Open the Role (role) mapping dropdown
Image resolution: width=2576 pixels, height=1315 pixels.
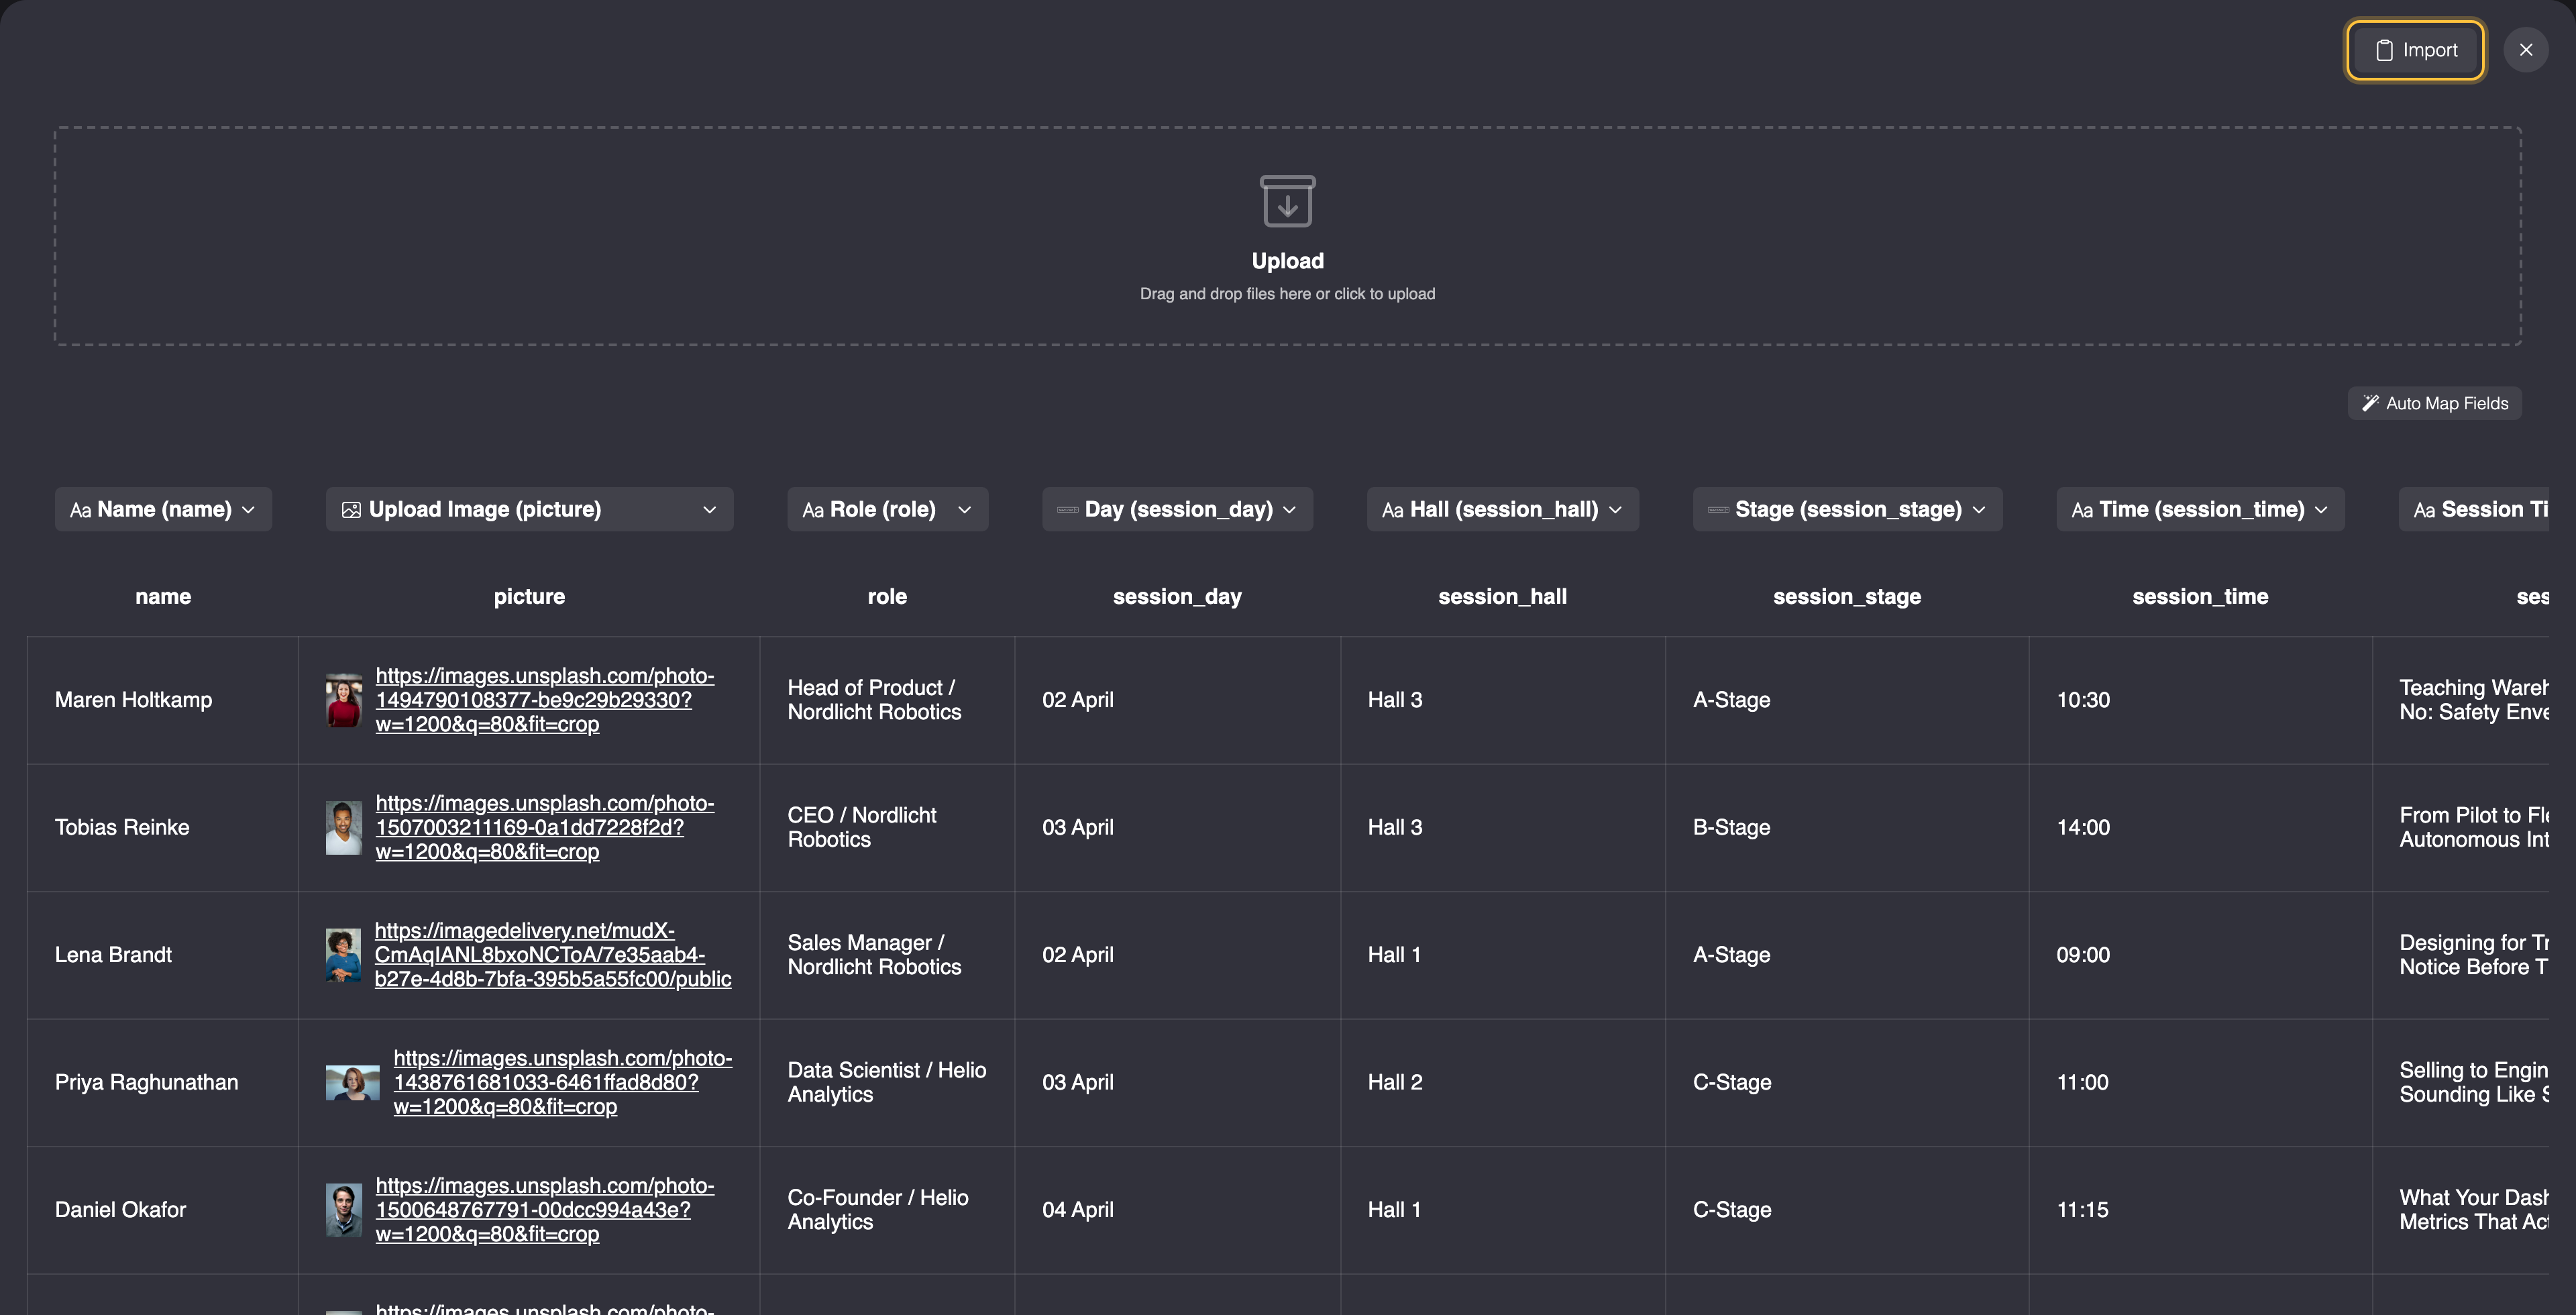[887, 509]
